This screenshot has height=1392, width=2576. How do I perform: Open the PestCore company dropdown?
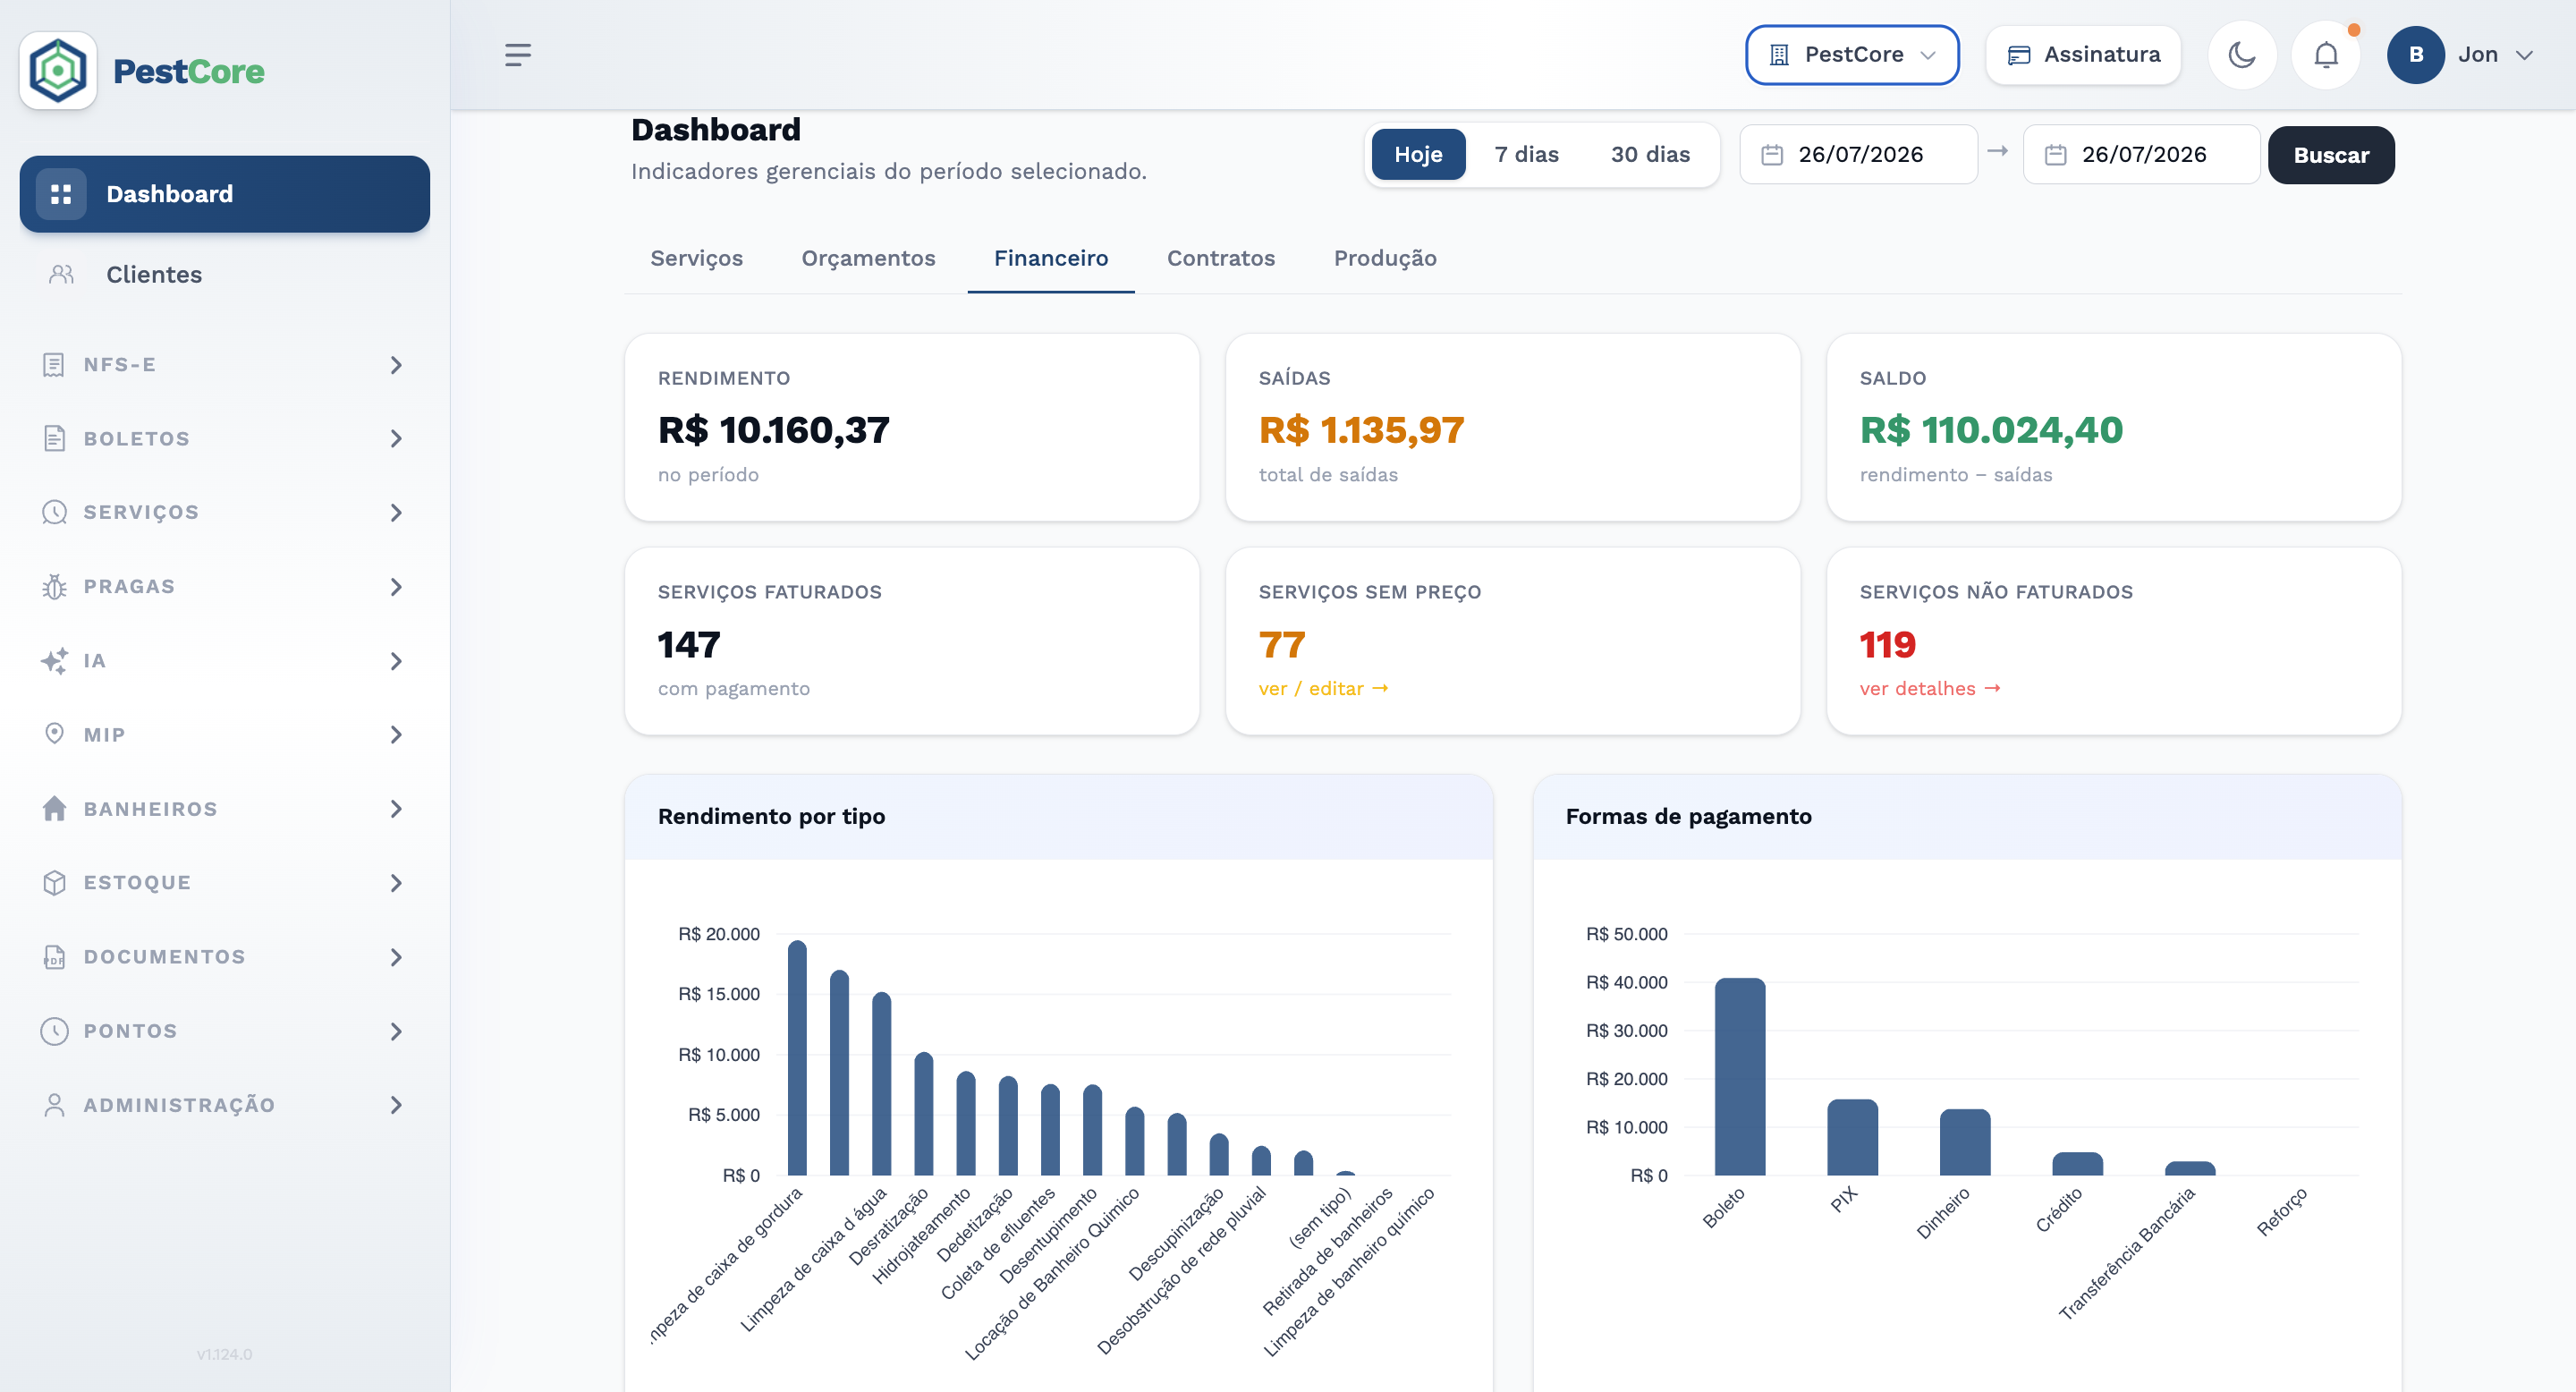(1852, 55)
